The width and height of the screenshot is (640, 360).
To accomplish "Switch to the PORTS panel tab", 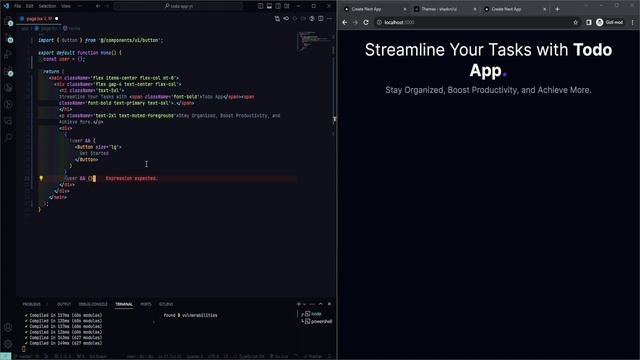I will tap(146, 304).
